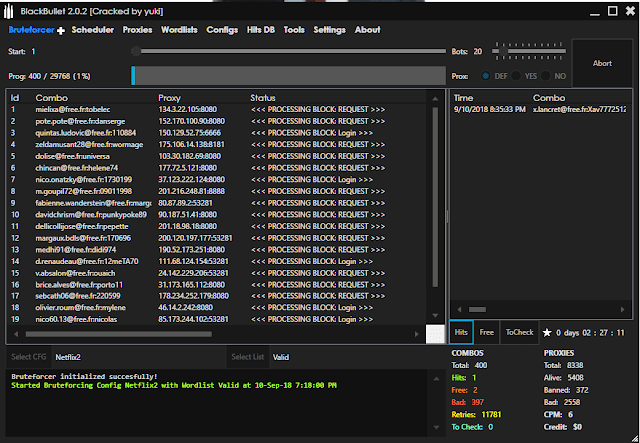Click the Bots count slider handle
The width and height of the screenshot is (640, 443).
pos(503,51)
